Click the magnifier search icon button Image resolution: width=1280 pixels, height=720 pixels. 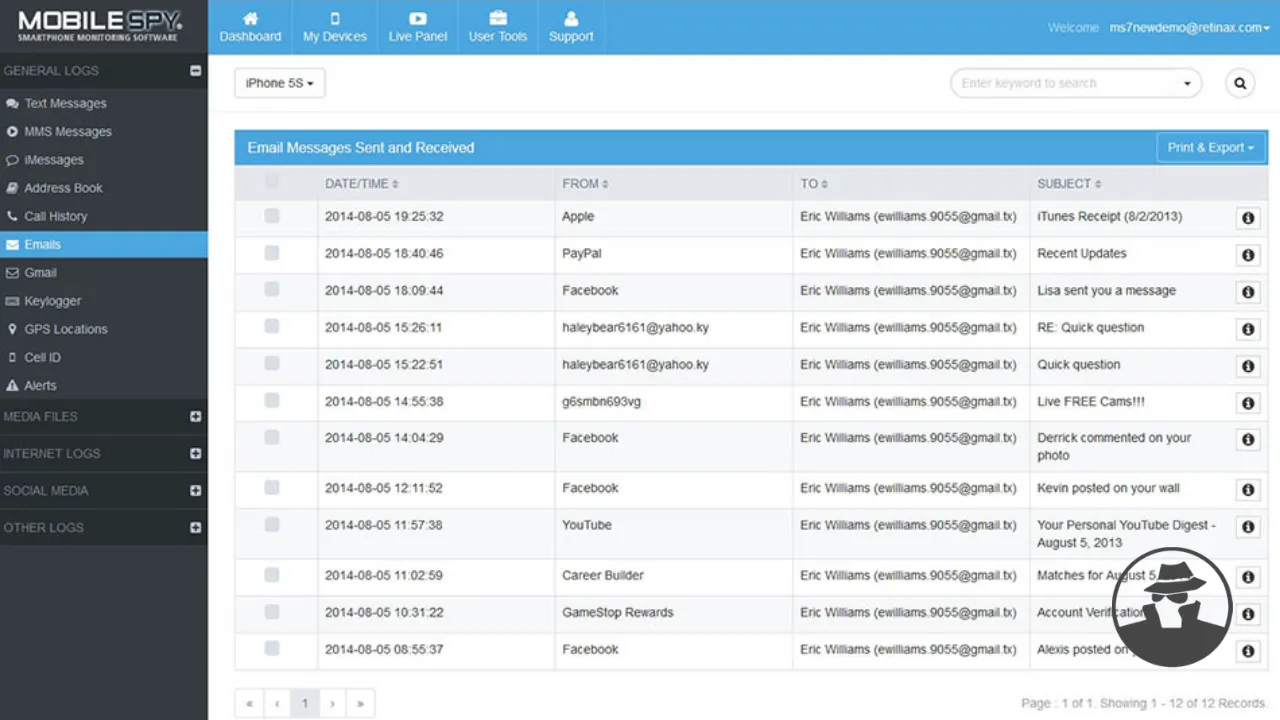(1240, 84)
